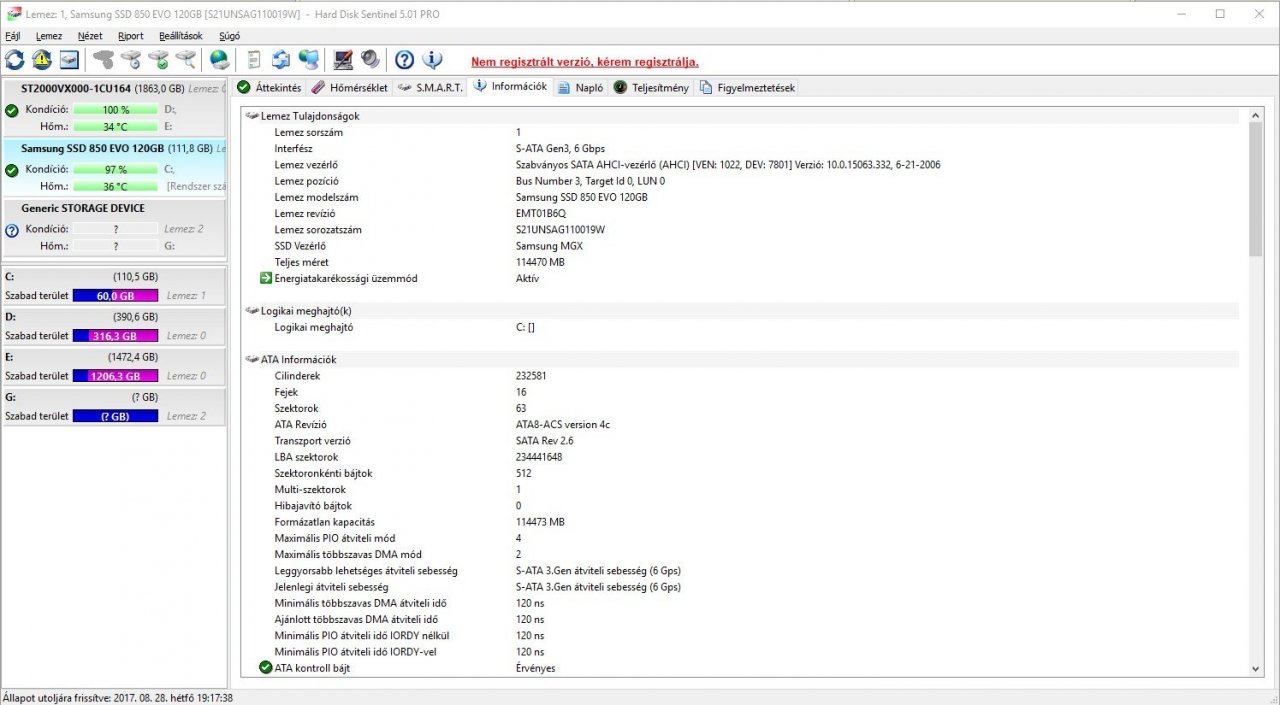The image size is (1280, 705).
Task: Click the disk icon before Logikai meghajtó(k) header
Action: pos(252,310)
